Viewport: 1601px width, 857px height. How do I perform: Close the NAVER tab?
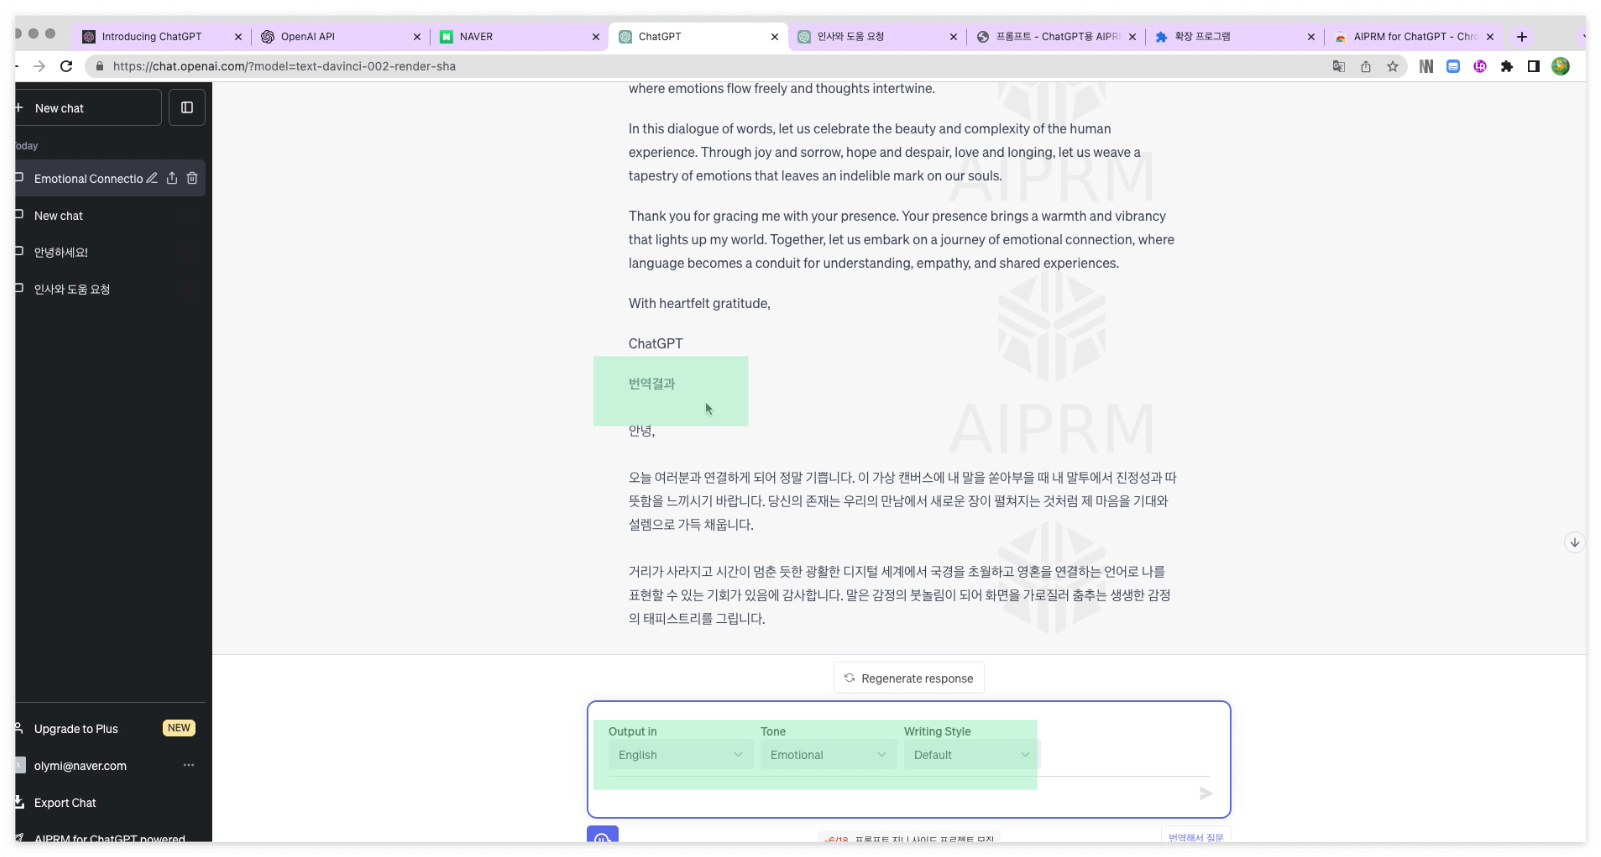pos(596,37)
